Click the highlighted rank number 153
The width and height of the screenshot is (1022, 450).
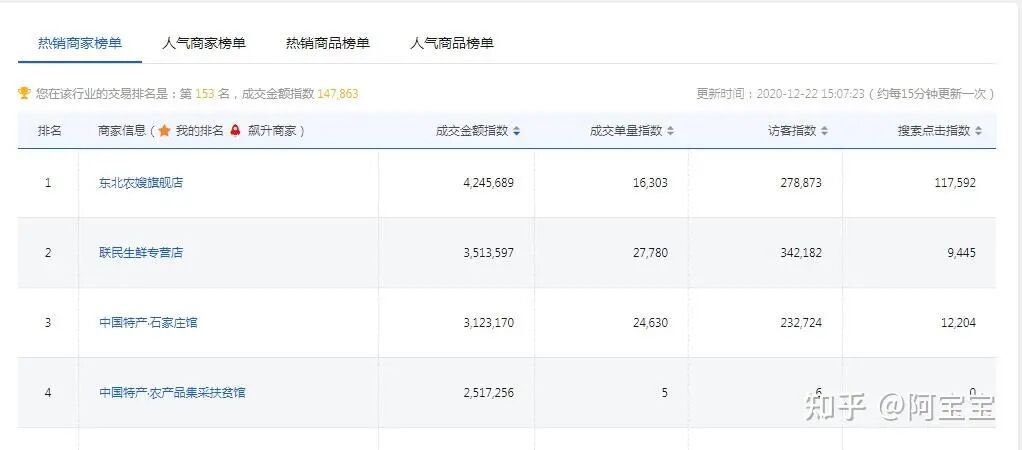(205, 94)
